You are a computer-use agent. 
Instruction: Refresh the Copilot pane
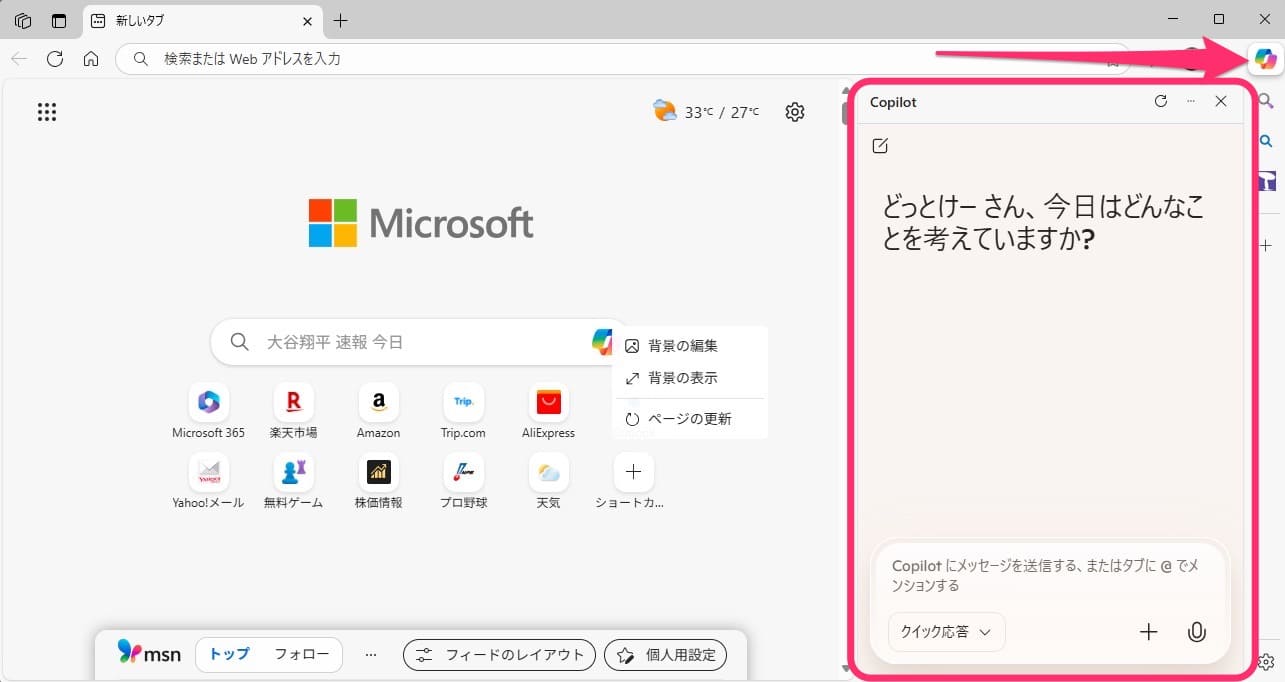[x=1161, y=101]
